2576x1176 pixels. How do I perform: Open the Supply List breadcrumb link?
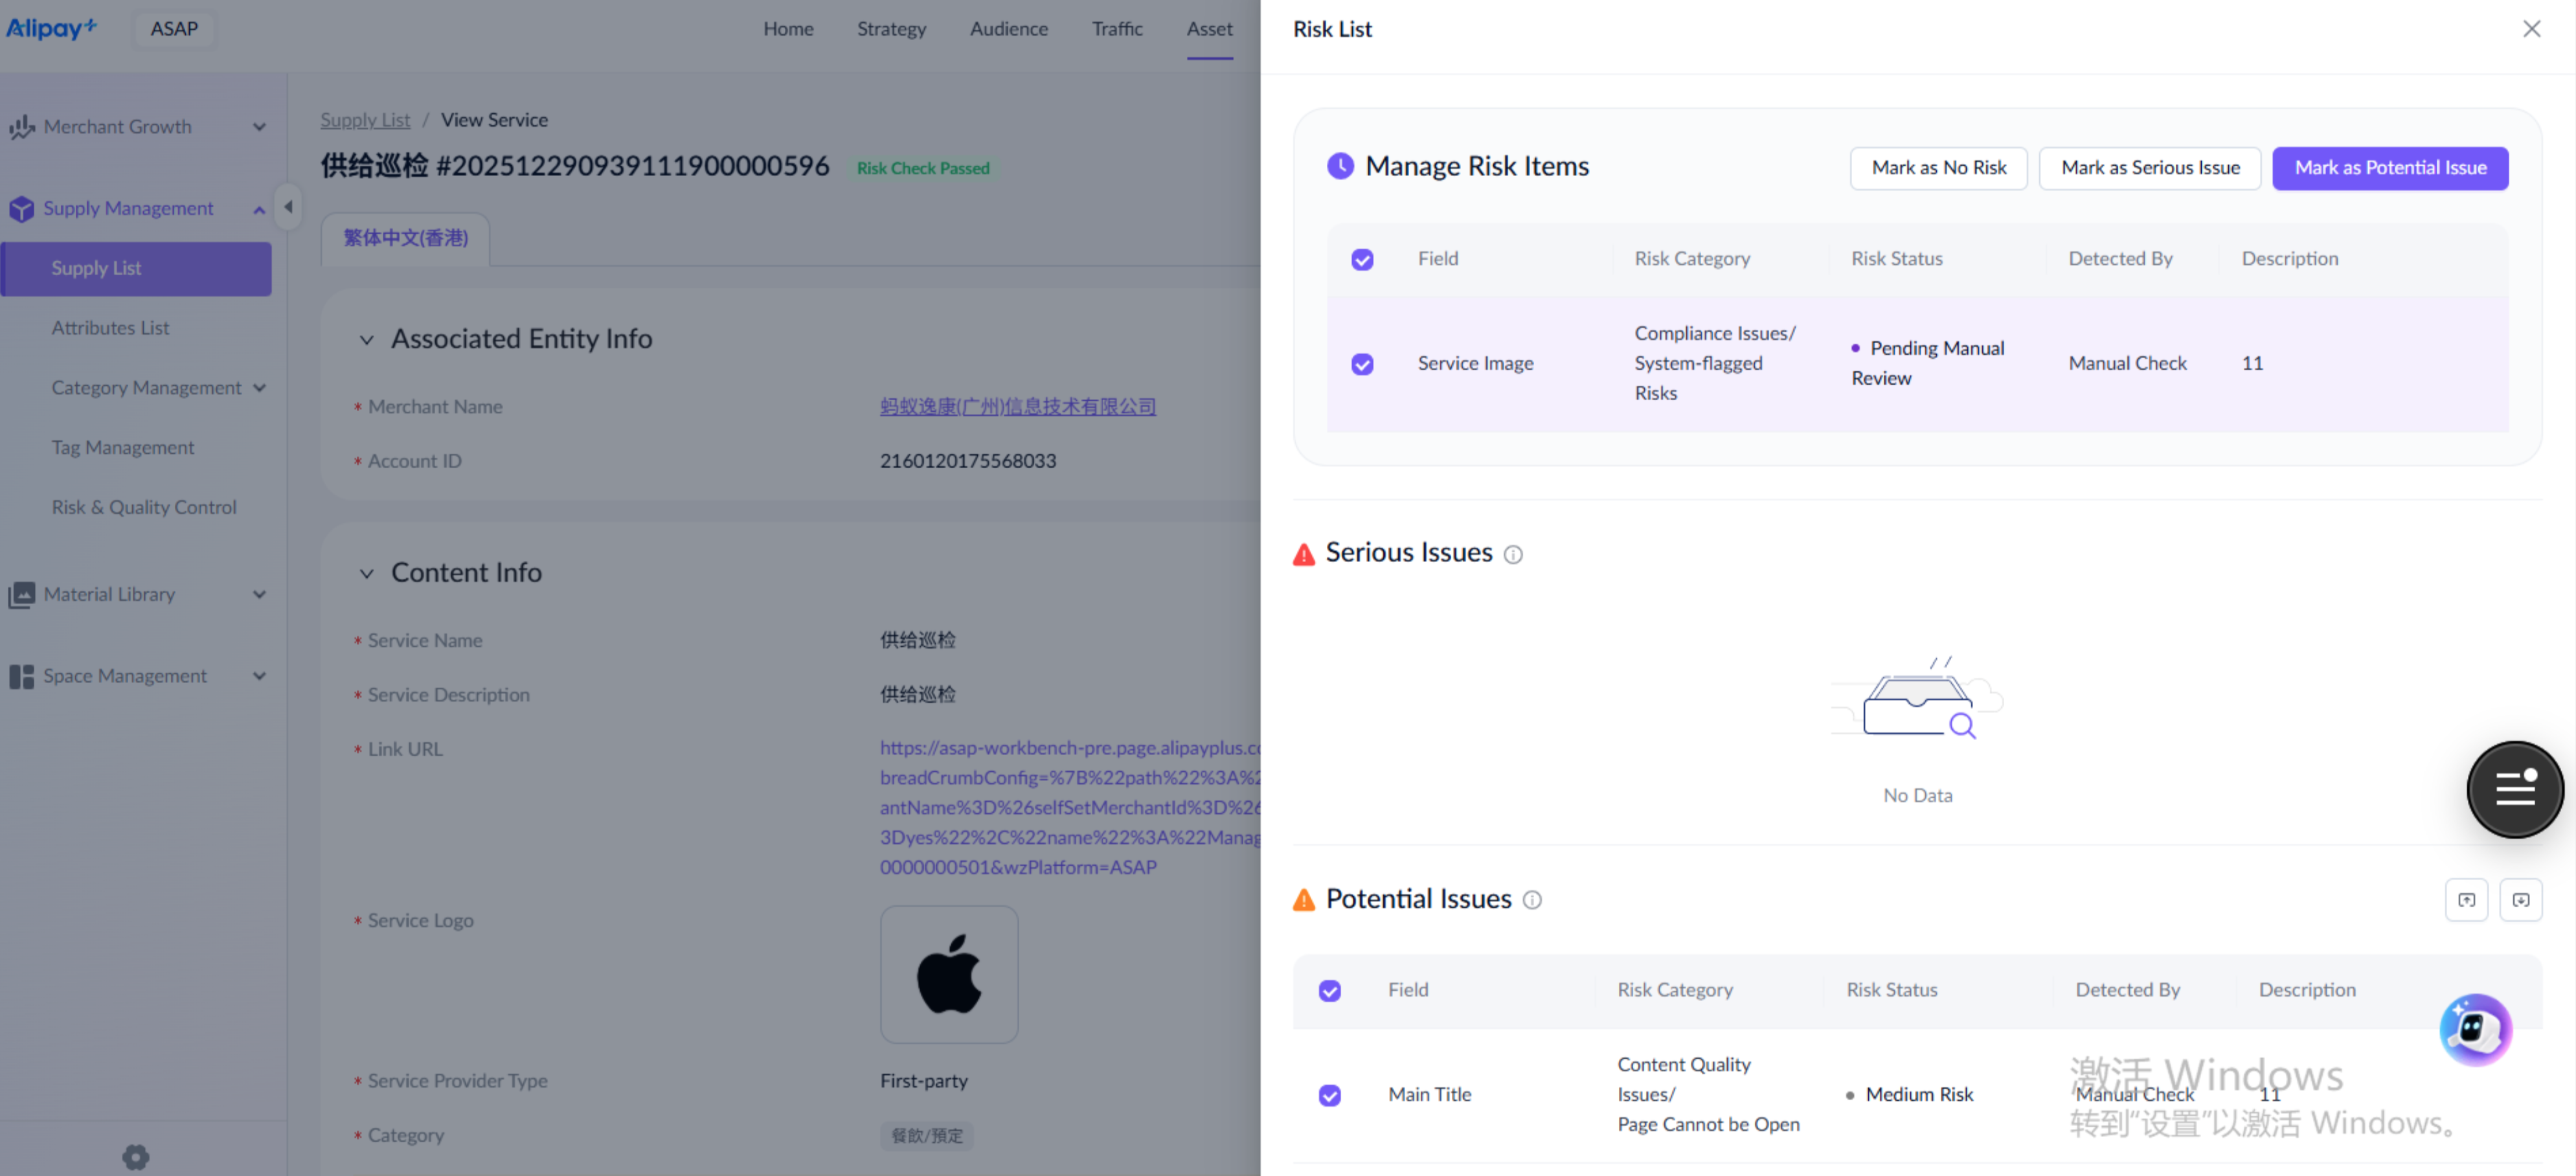click(x=365, y=120)
